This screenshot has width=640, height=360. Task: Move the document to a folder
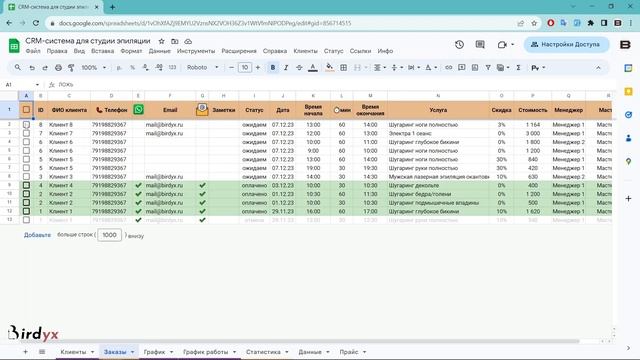pyautogui.click(x=175, y=41)
